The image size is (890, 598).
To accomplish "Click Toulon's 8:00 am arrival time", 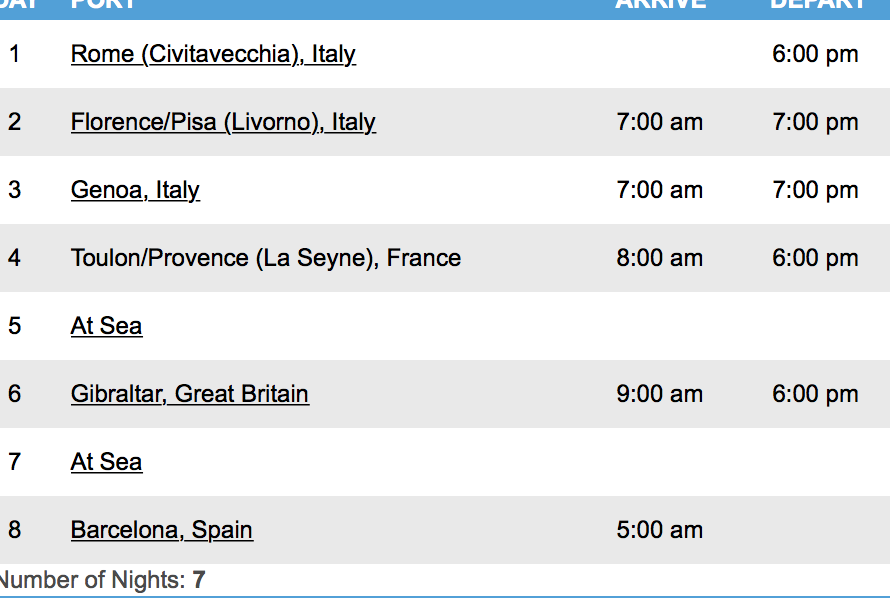I will tap(660, 258).
